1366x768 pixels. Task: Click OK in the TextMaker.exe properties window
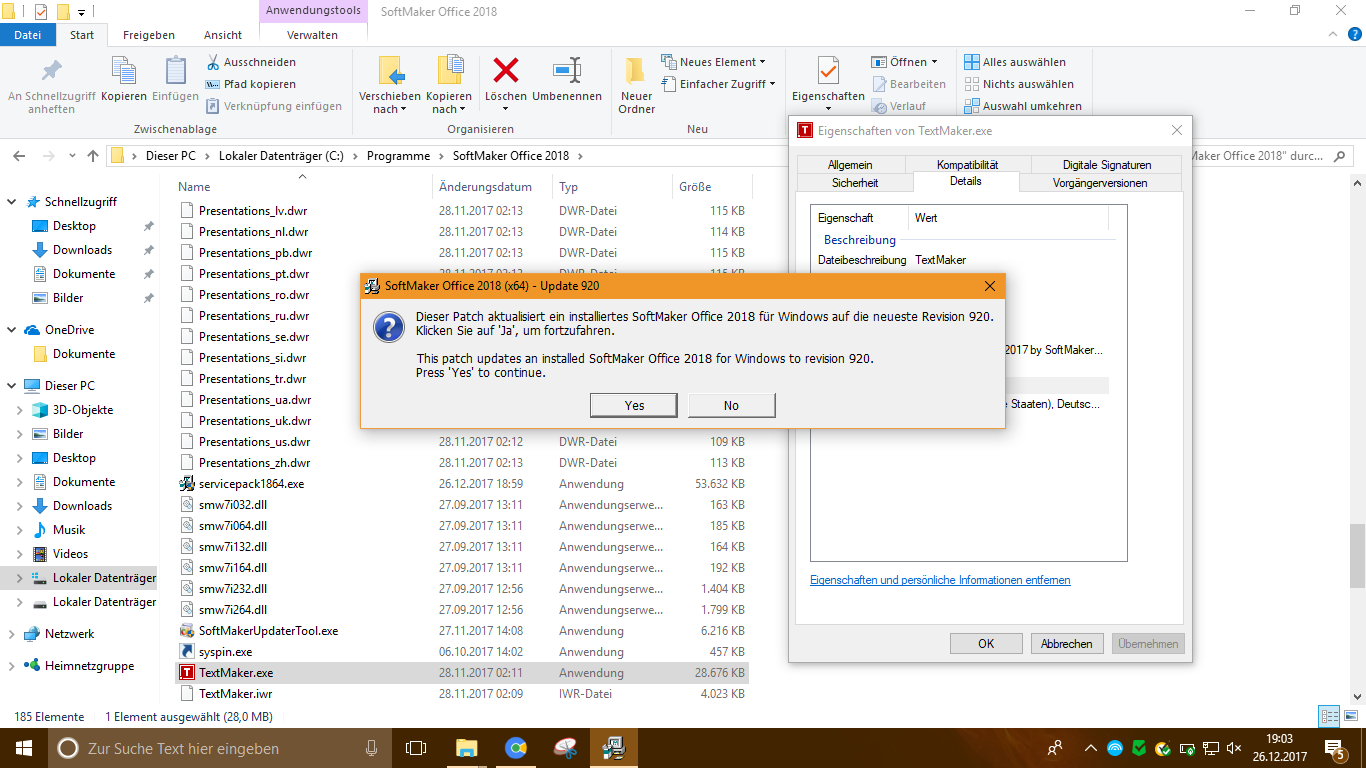click(x=986, y=644)
